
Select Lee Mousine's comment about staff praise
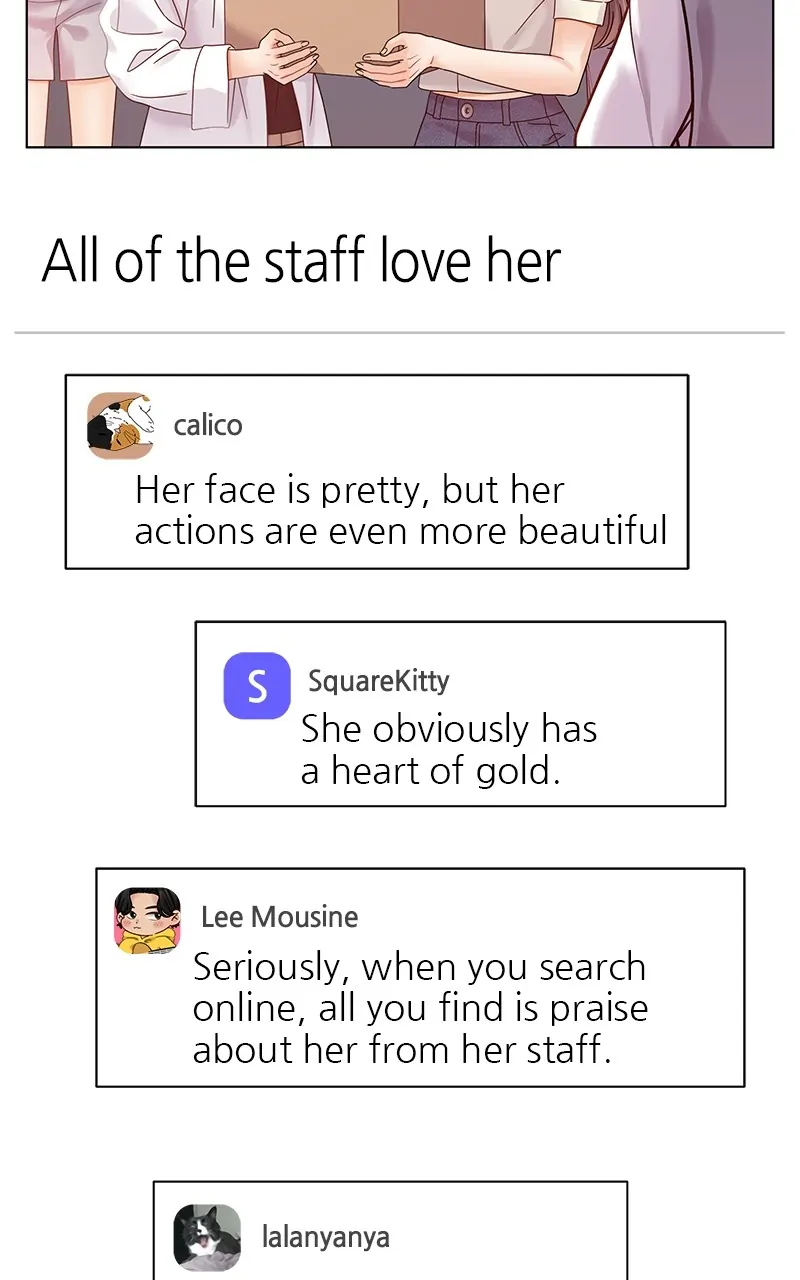point(420,1008)
